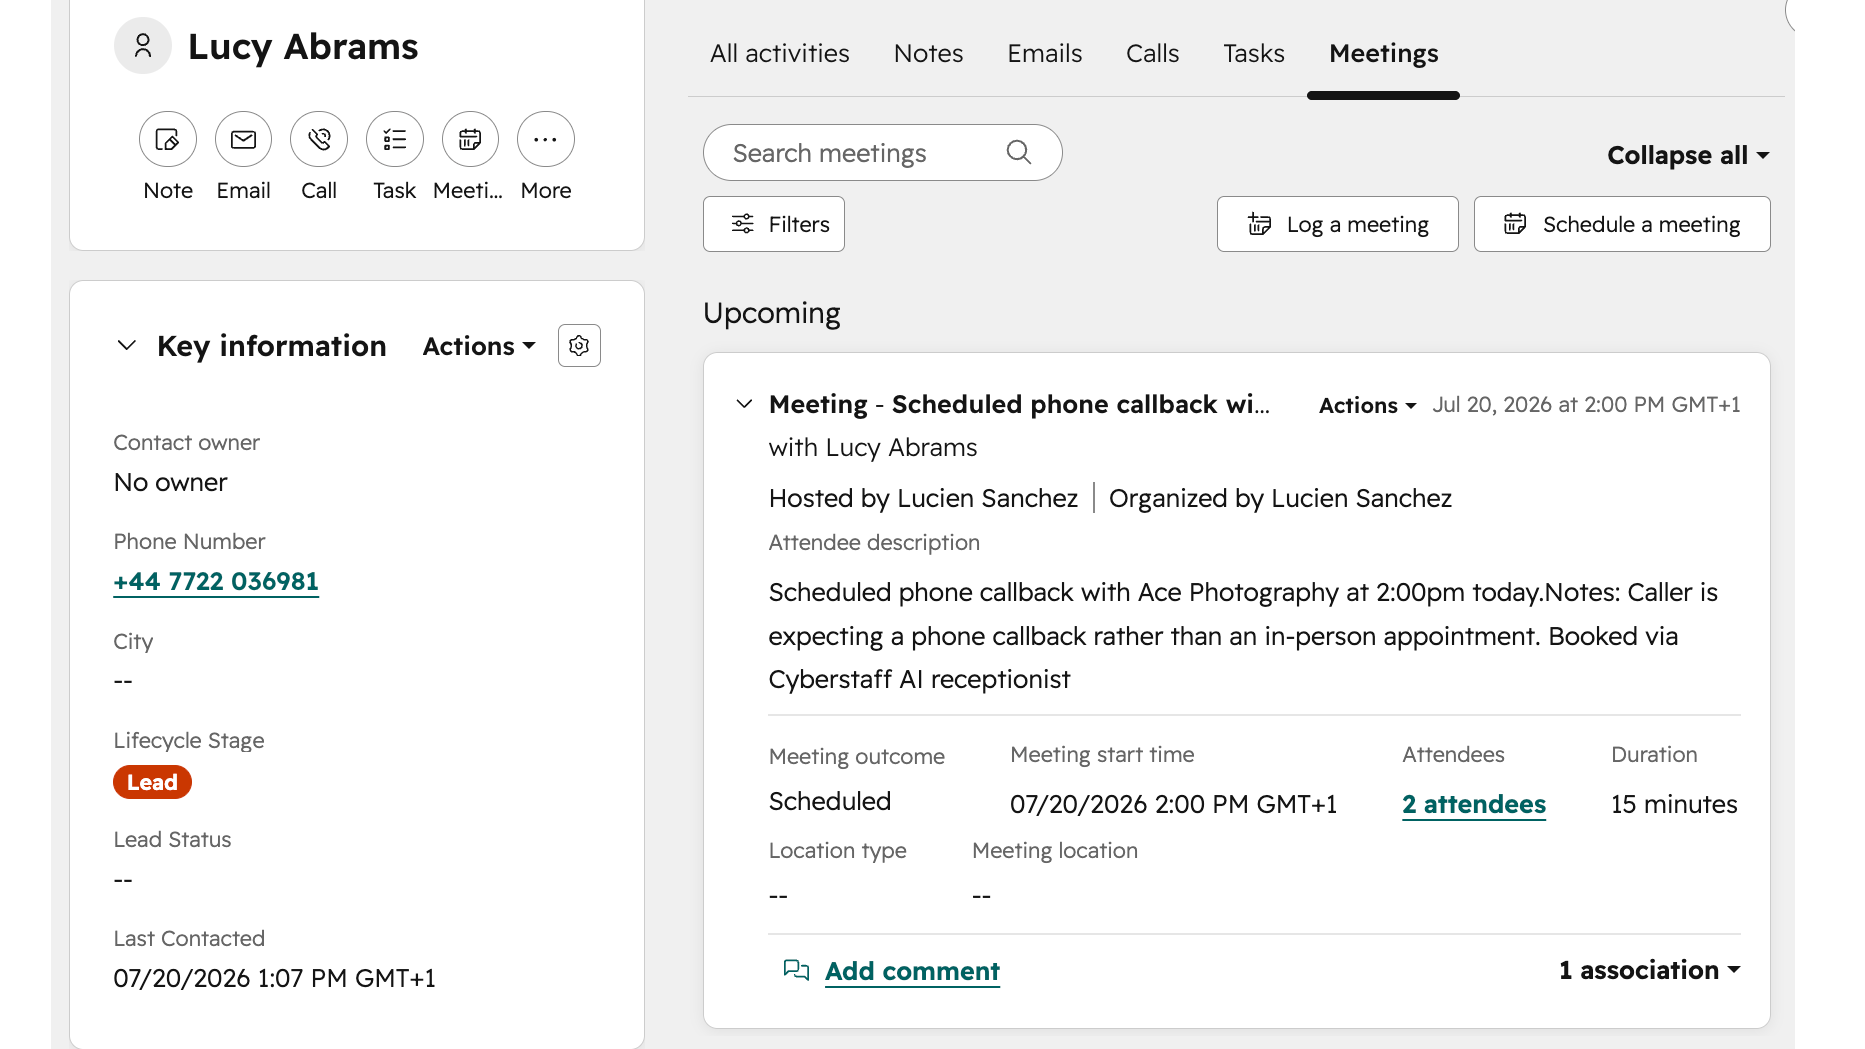Open the Filters button
Viewport: 1865px width, 1049px height.
click(x=774, y=224)
